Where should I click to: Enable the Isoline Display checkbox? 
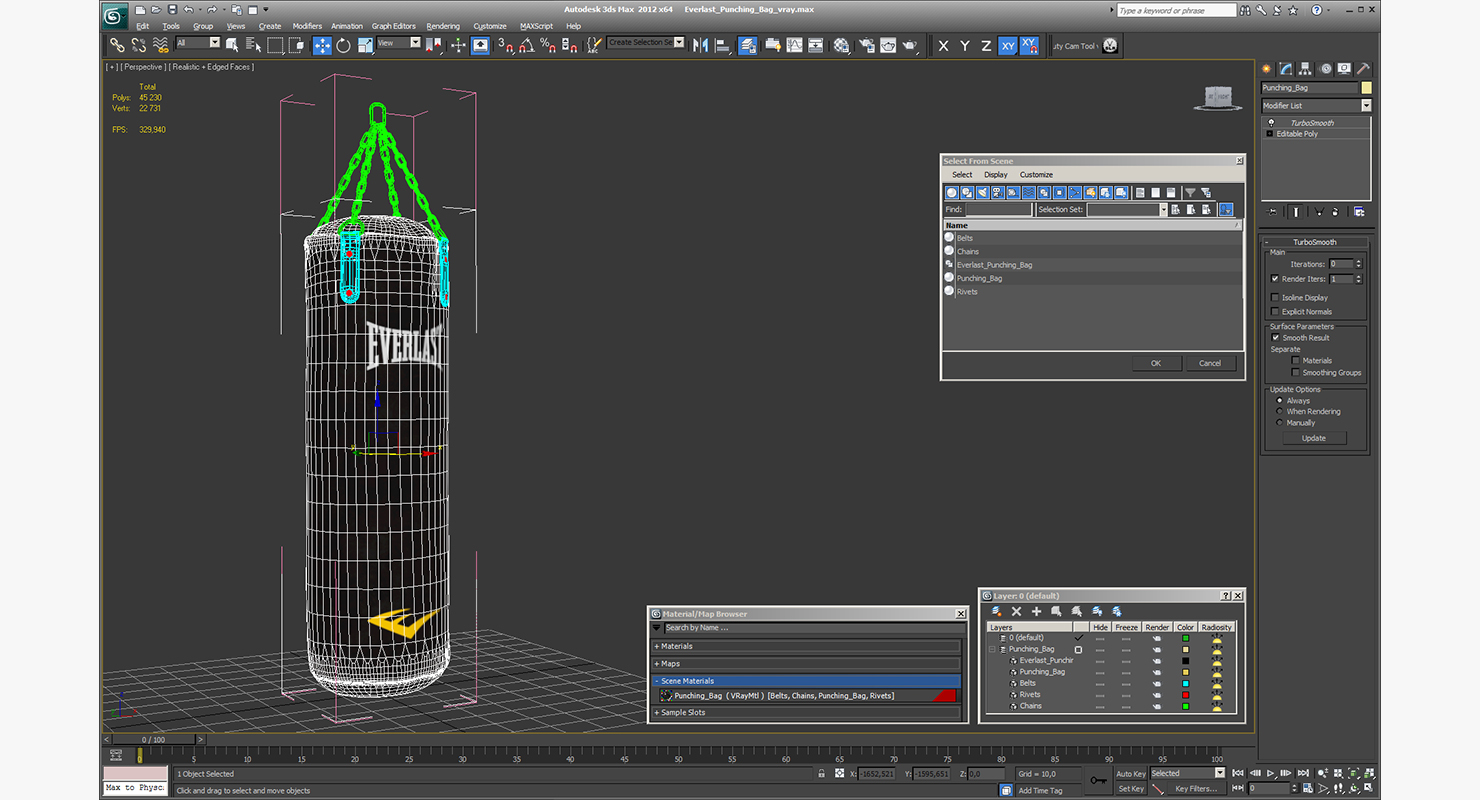[x=1275, y=297]
